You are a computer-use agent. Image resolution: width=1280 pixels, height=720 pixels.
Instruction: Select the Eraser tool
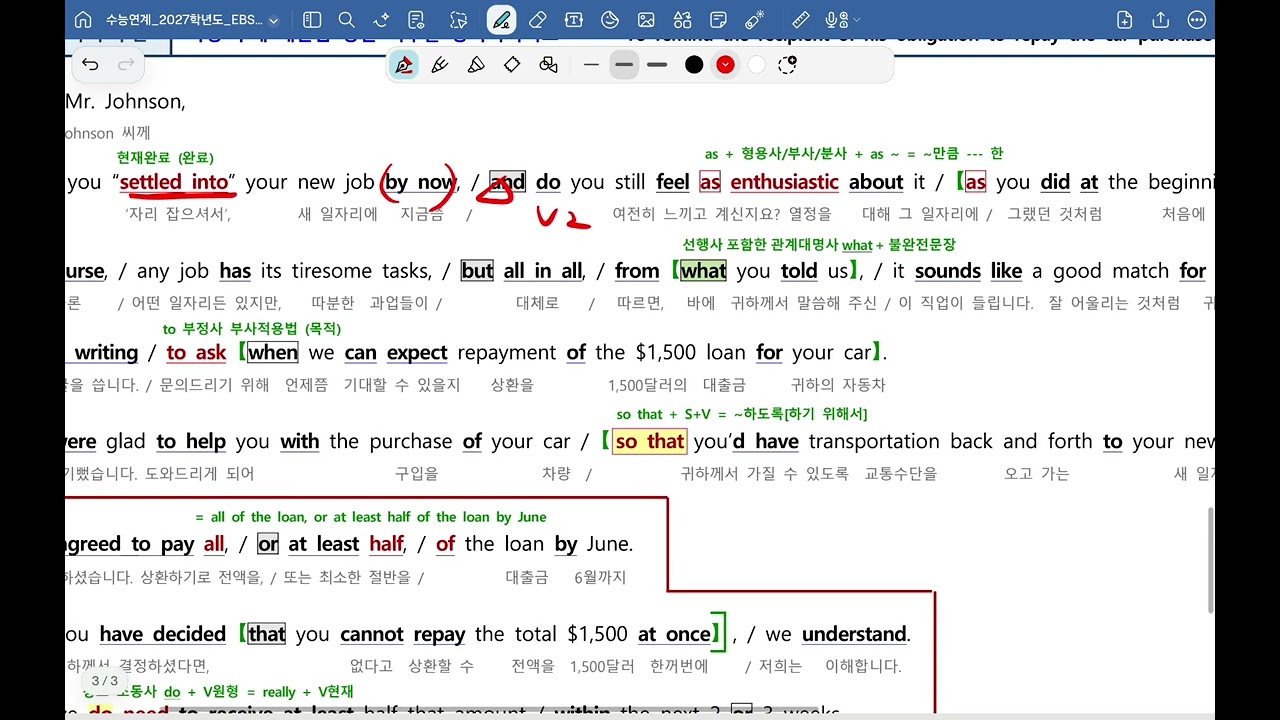[538, 20]
